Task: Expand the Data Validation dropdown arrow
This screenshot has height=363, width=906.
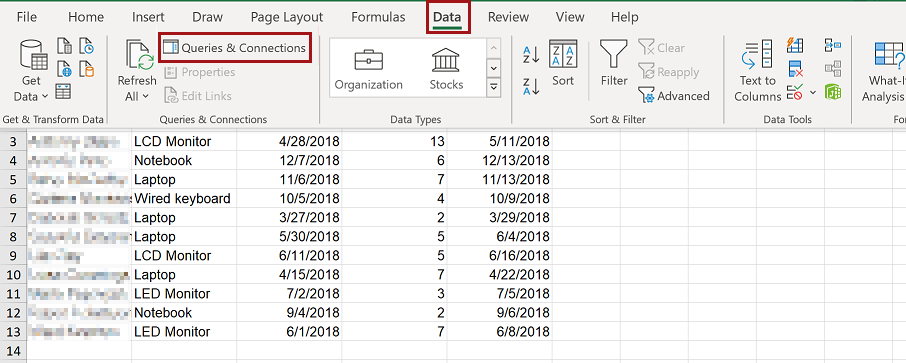Action: tap(812, 92)
